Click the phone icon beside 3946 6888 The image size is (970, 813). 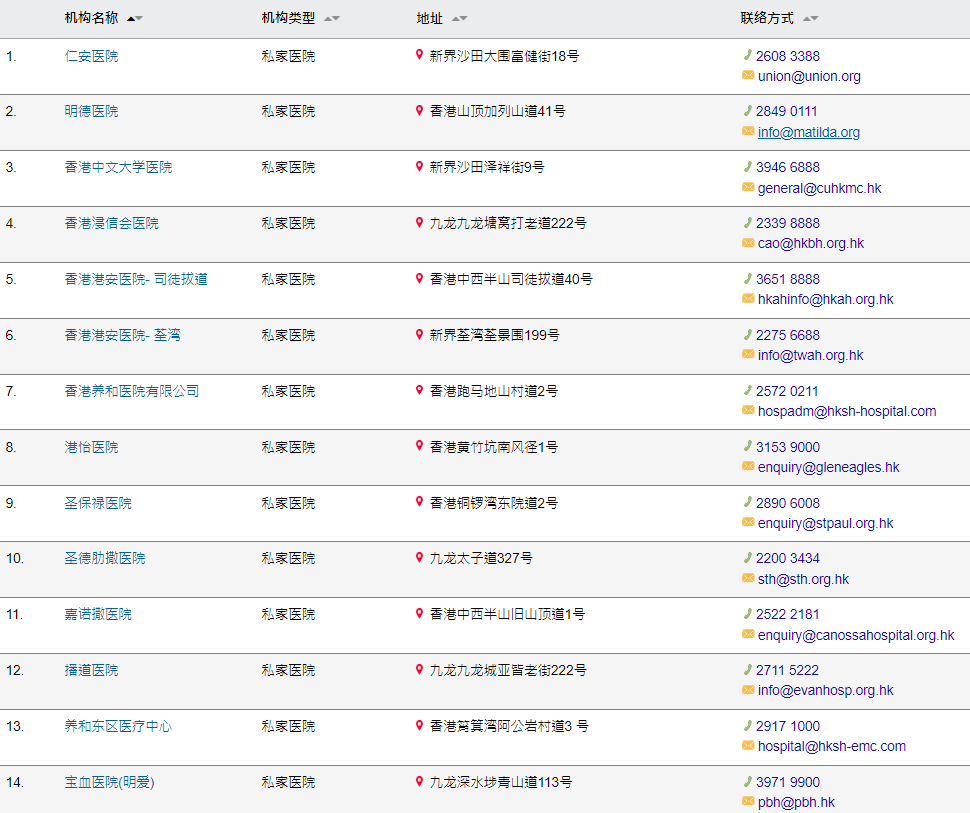[747, 166]
